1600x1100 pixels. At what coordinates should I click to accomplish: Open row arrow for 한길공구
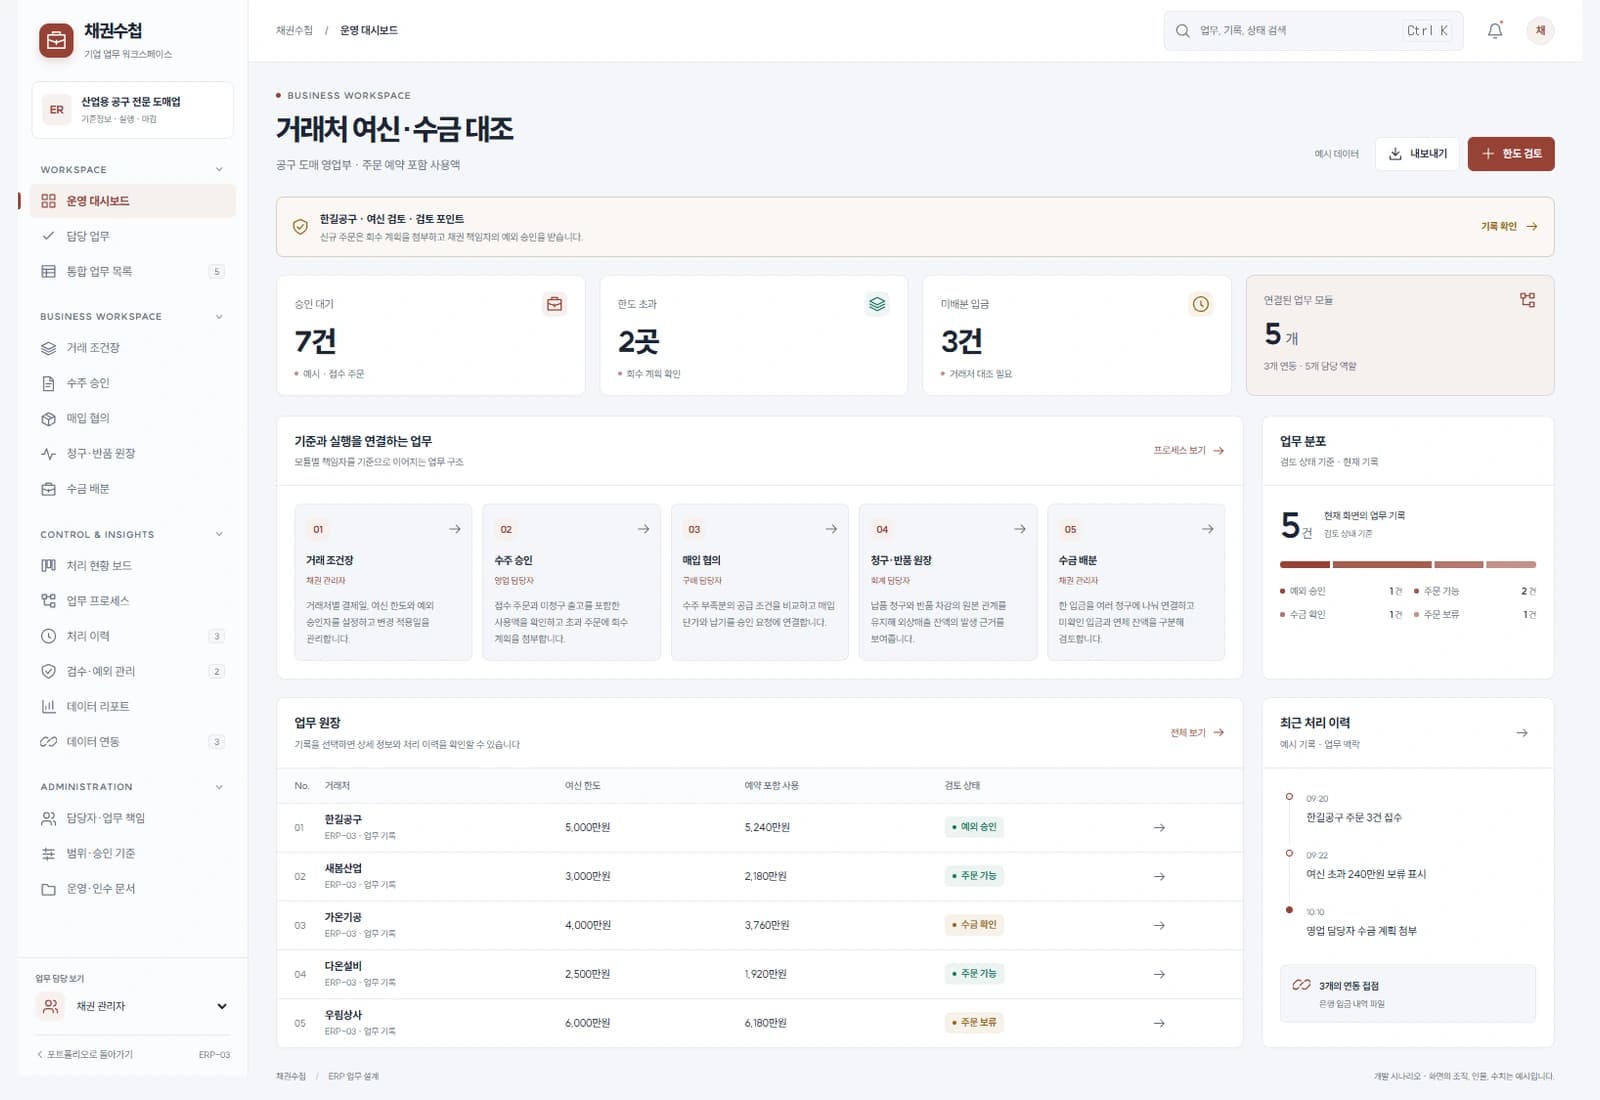tap(1159, 828)
